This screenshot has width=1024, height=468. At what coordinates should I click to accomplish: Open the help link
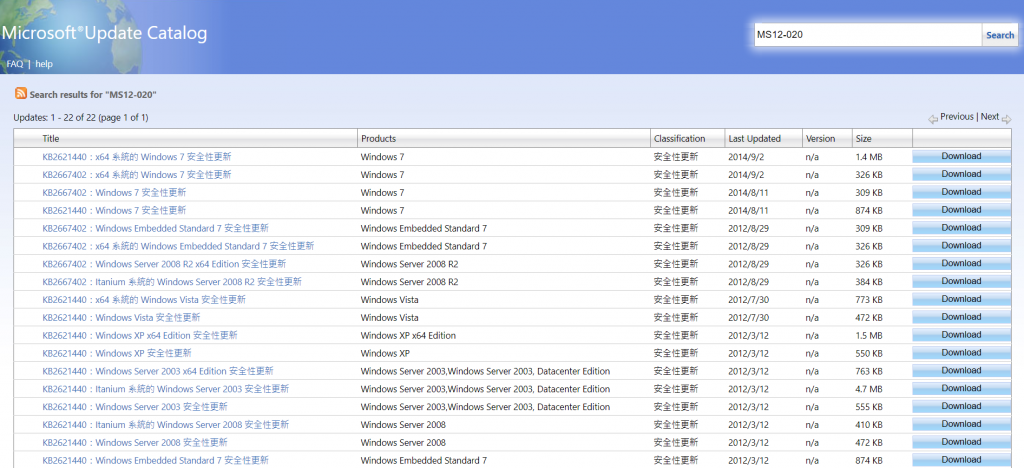click(x=44, y=64)
